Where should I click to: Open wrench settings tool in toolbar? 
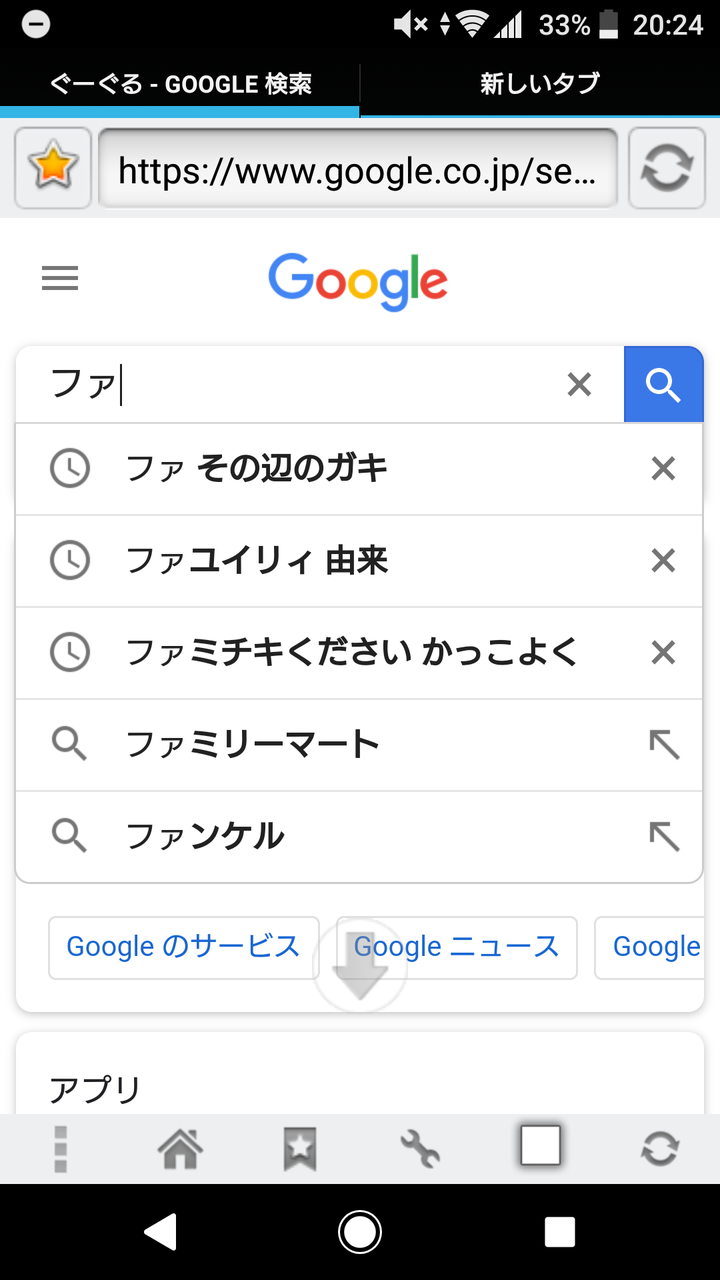click(x=420, y=1148)
